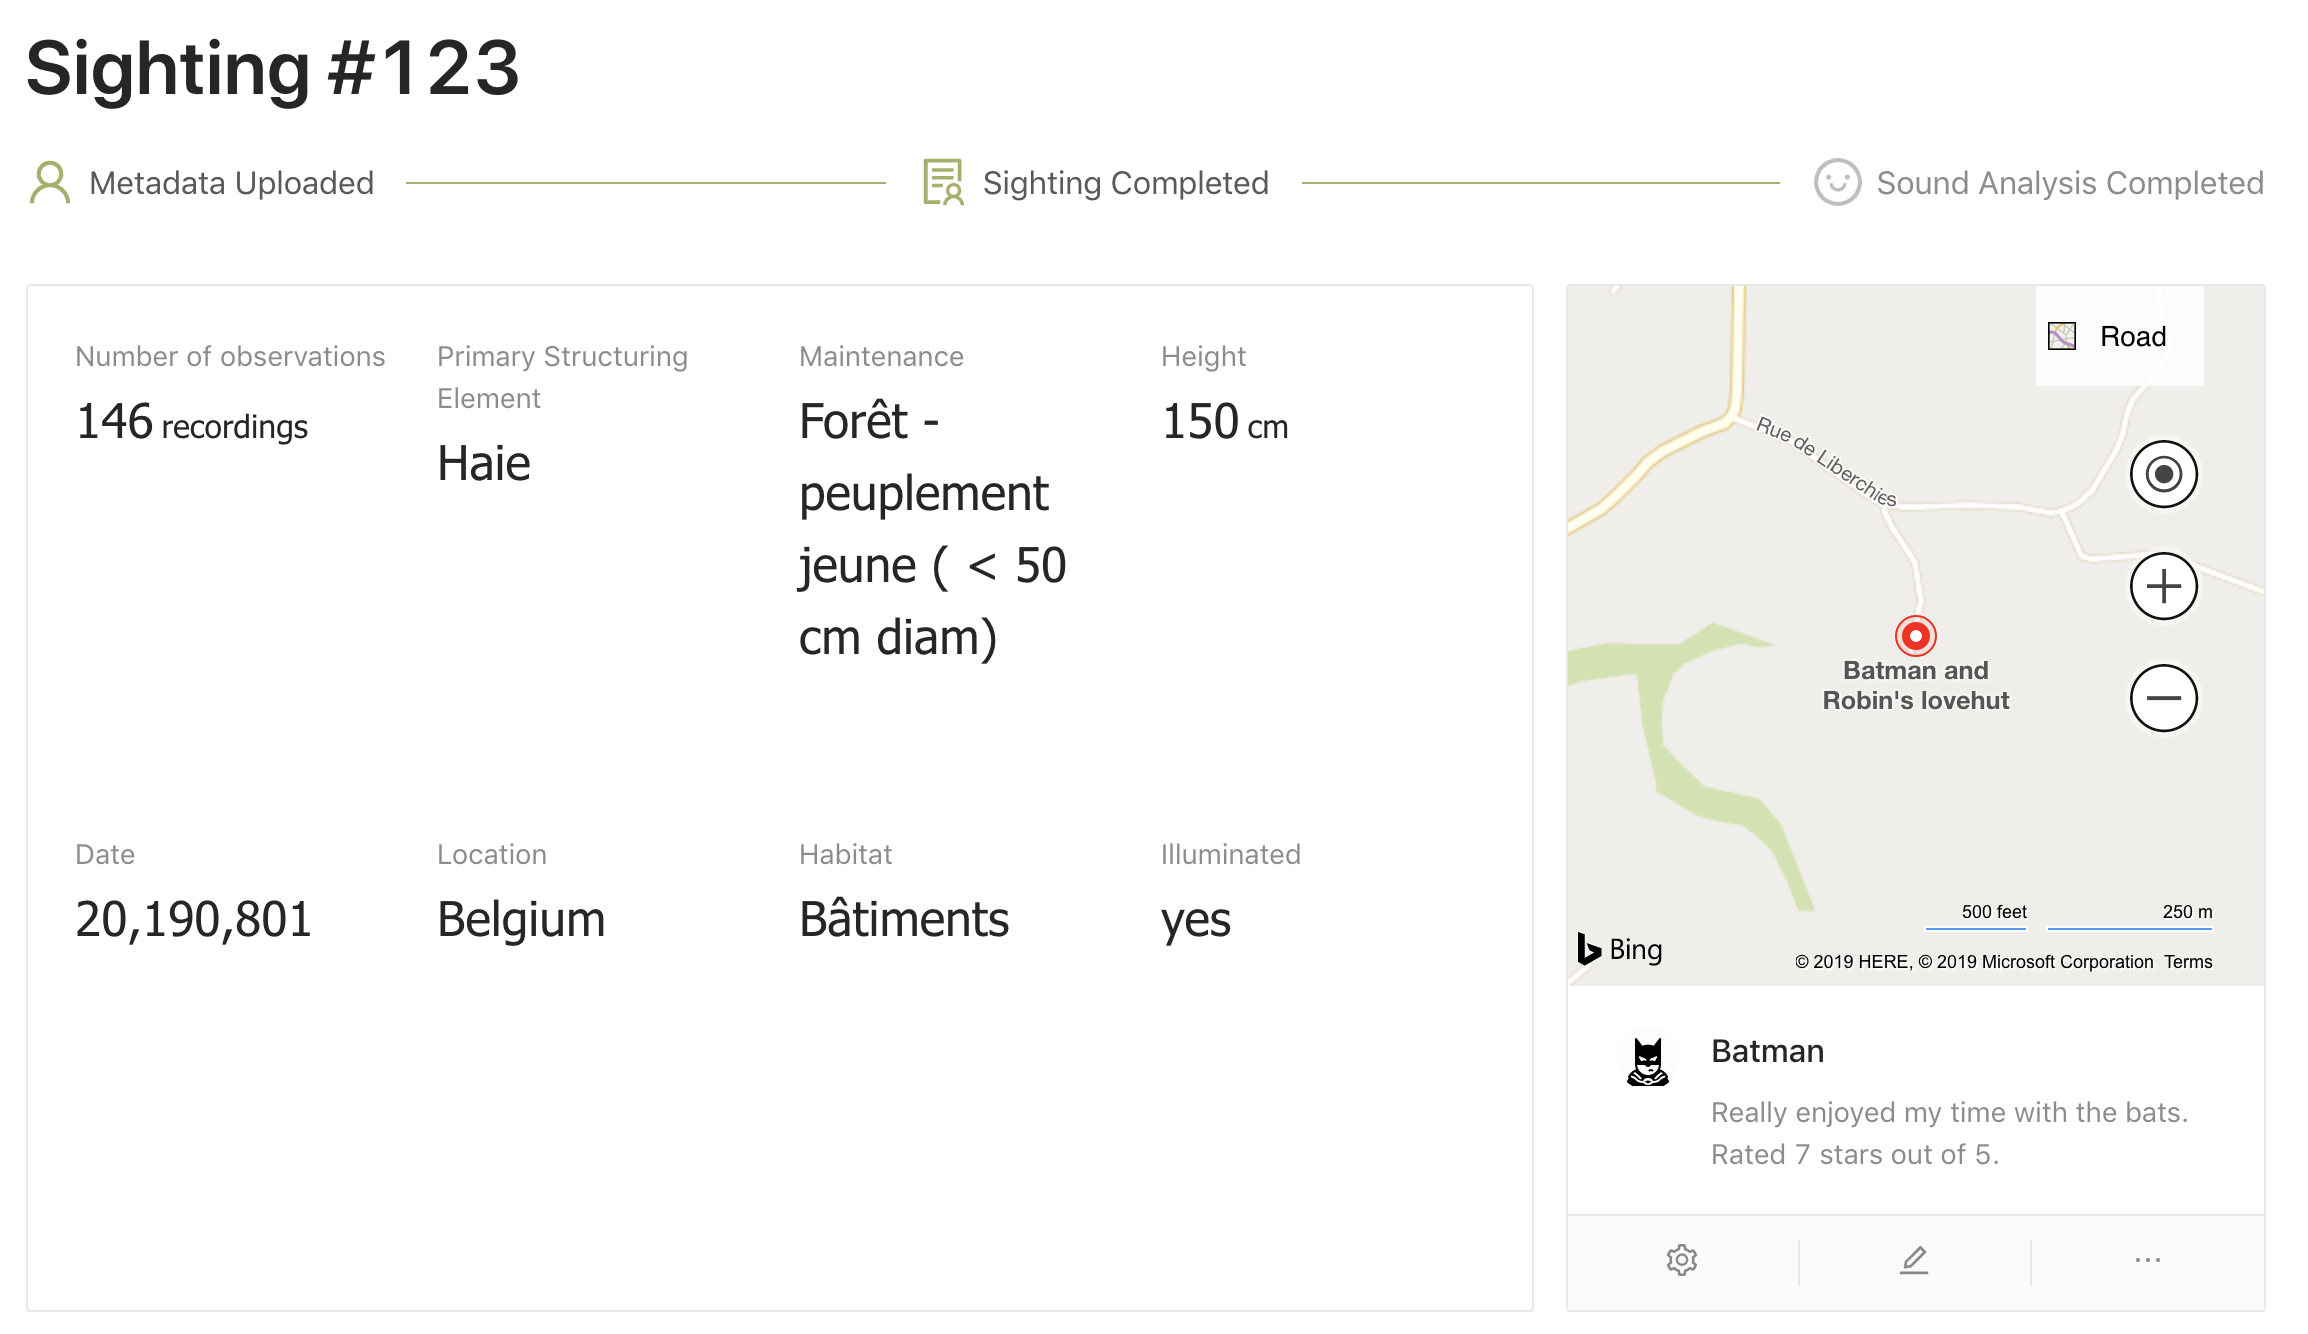Viewport: 2308px width, 1334px height.
Task: Click the Batman and Robin's lovehut label
Action: pyautogui.click(x=1915, y=685)
